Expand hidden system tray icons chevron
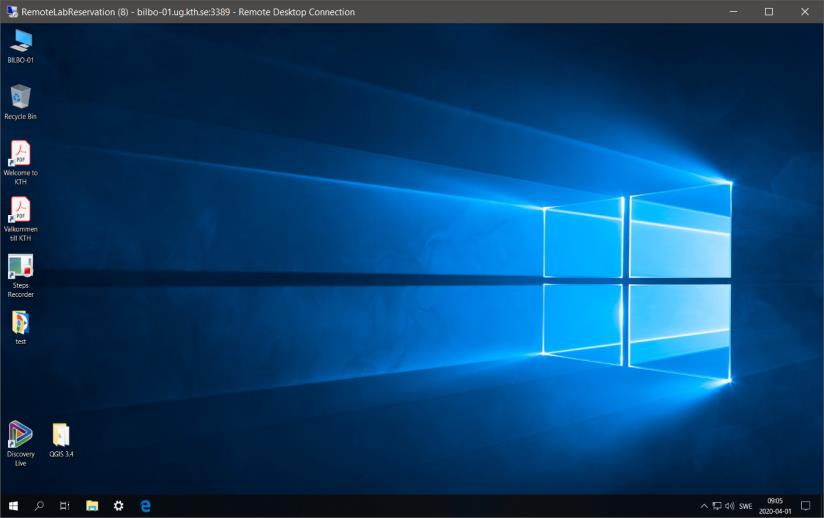The height and width of the screenshot is (518, 824). (704, 506)
